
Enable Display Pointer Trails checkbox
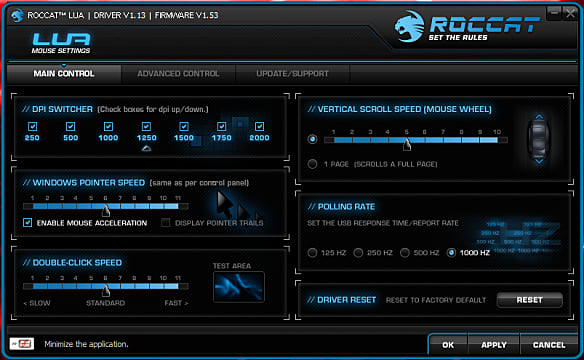click(166, 223)
